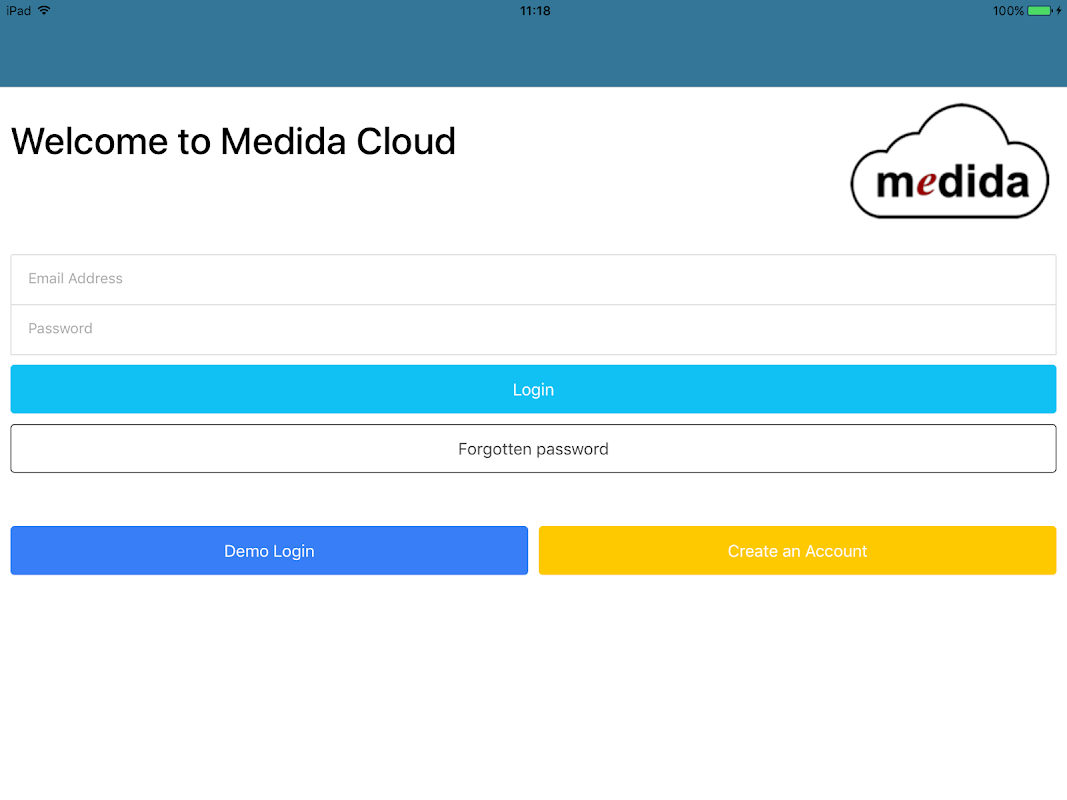Select Create an Account button

[x=798, y=550]
